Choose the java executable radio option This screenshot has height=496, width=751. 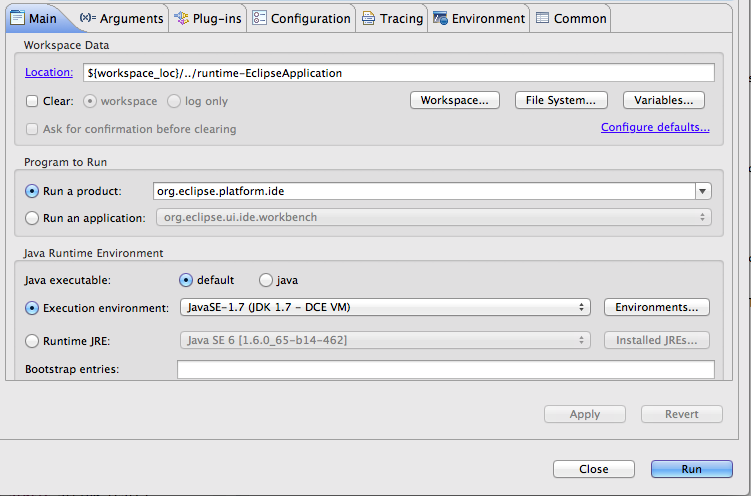pos(266,280)
